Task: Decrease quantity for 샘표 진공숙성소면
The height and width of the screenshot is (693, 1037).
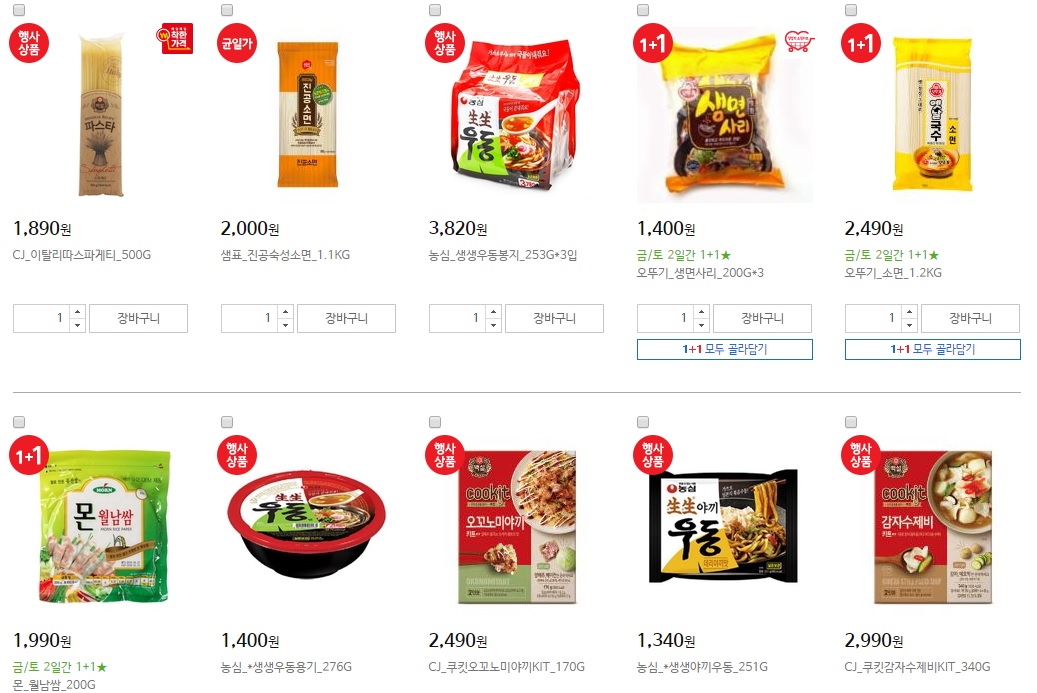Action: pos(286,325)
